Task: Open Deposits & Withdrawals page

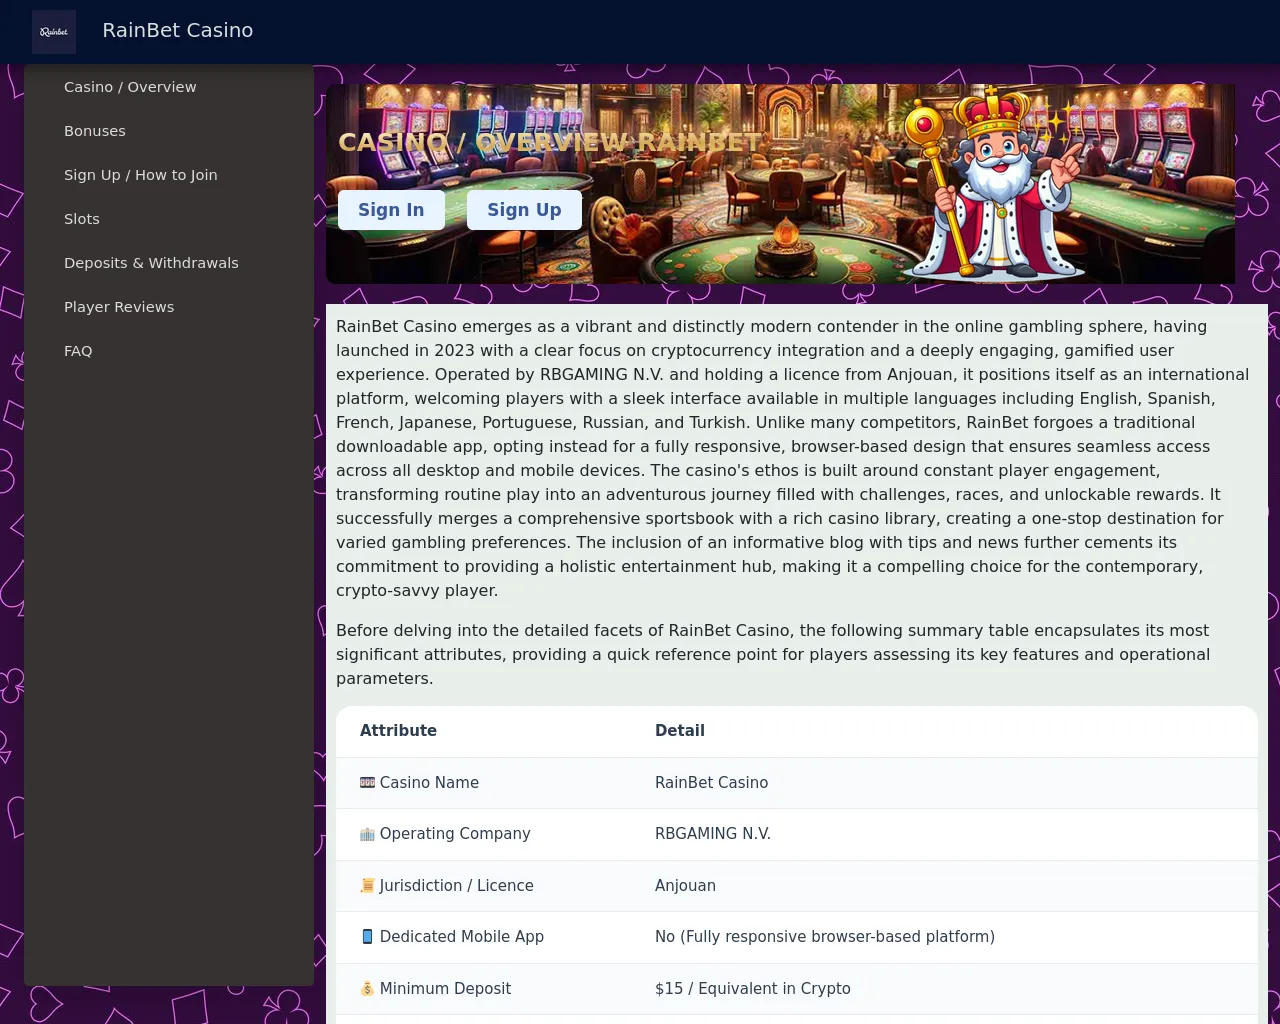Action: click(151, 263)
